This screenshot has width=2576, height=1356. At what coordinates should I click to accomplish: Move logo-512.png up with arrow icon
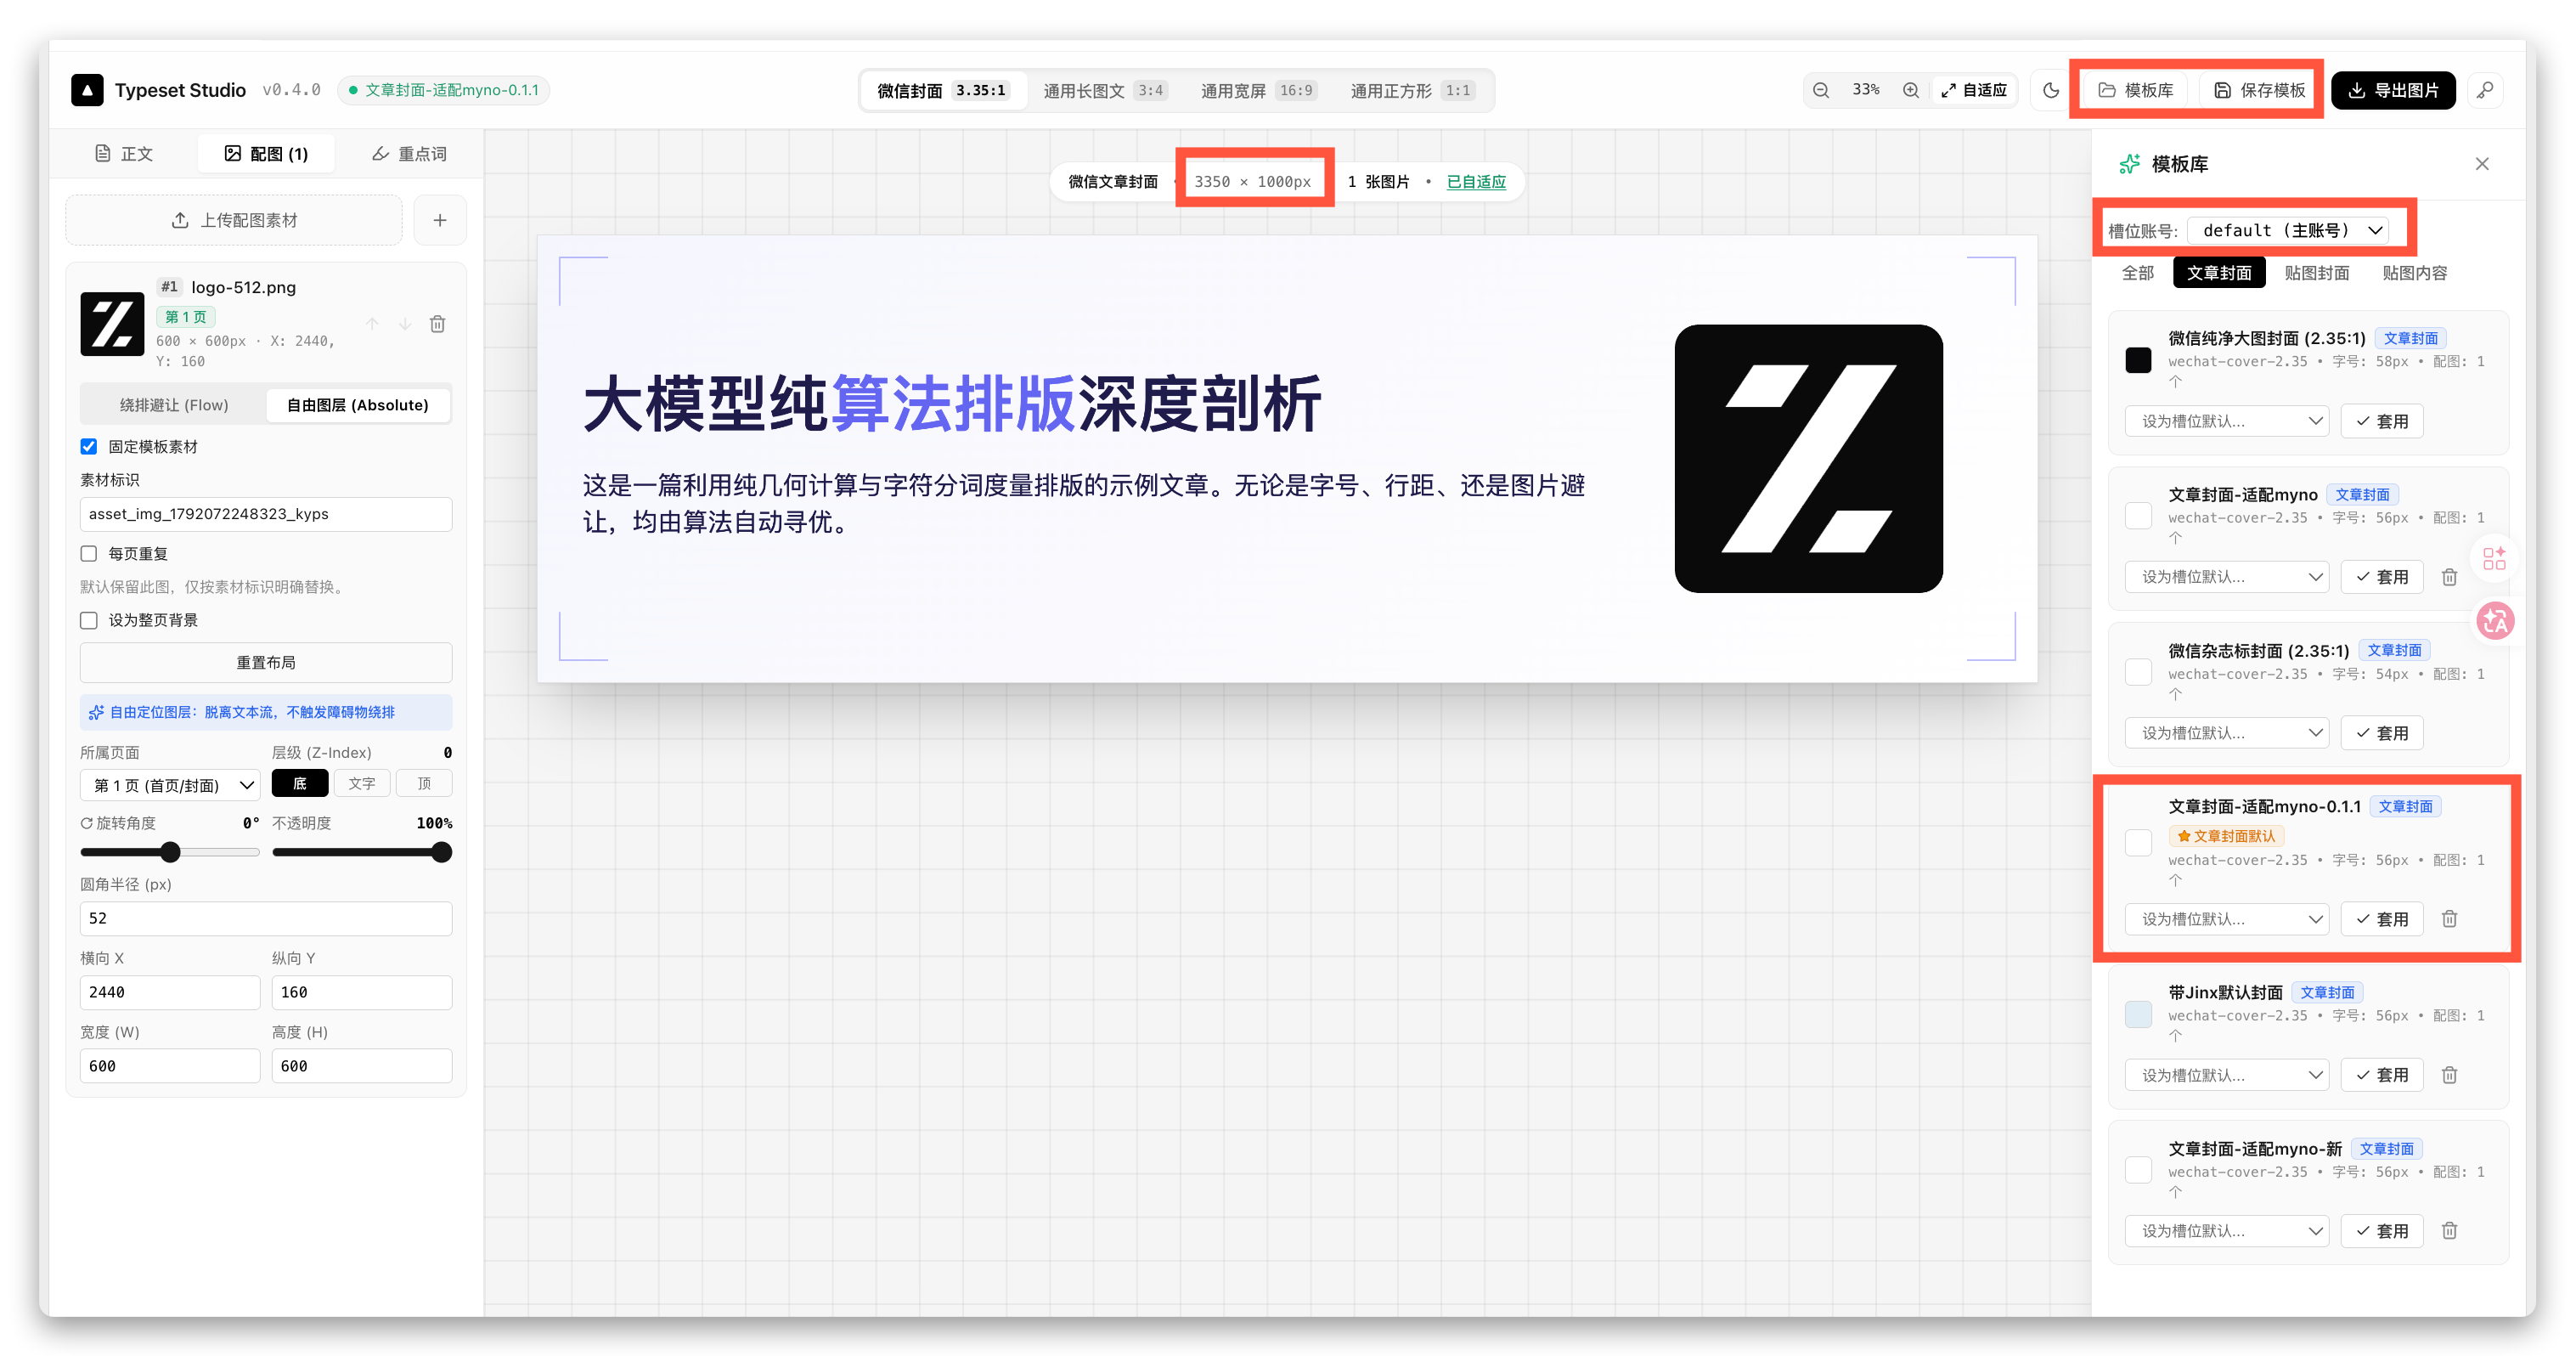372,324
